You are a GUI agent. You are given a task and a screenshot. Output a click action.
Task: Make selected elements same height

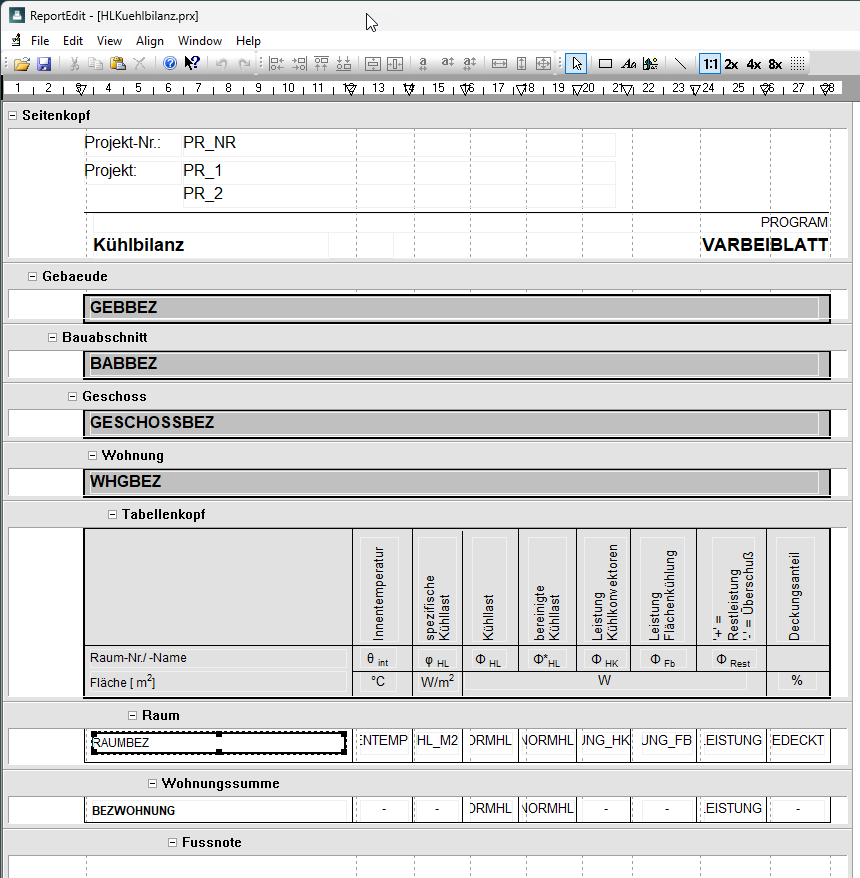(521, 64)
